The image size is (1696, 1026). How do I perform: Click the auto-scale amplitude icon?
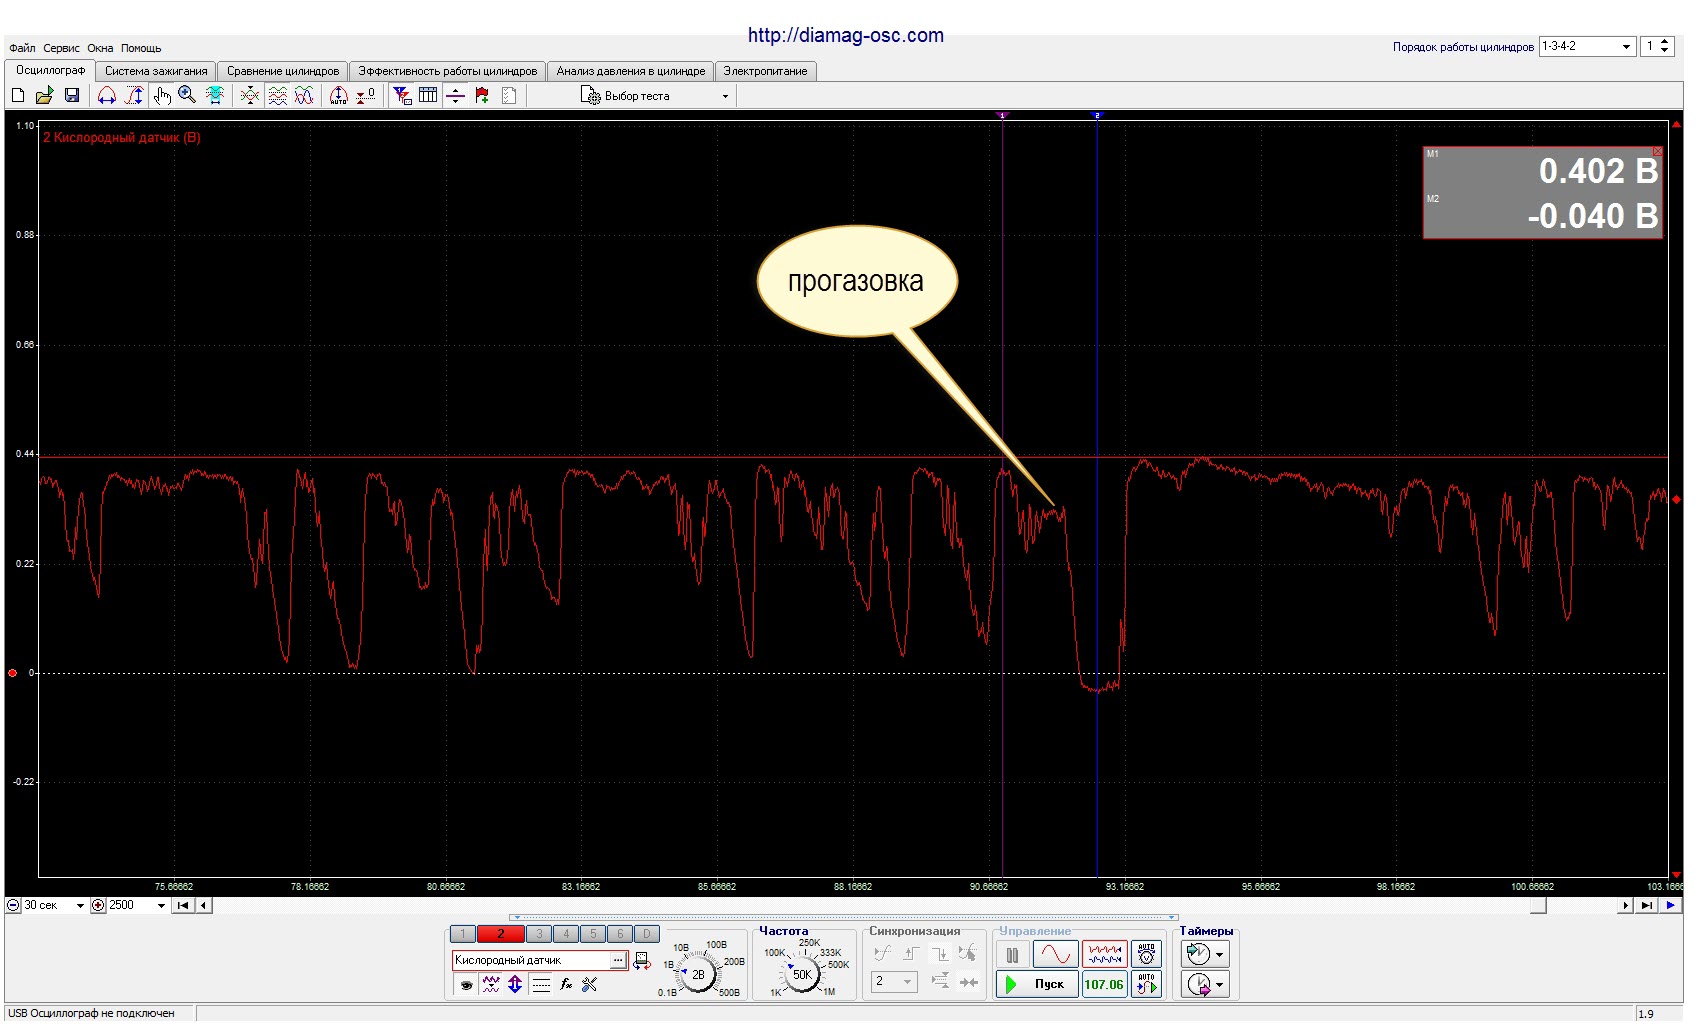339,95
